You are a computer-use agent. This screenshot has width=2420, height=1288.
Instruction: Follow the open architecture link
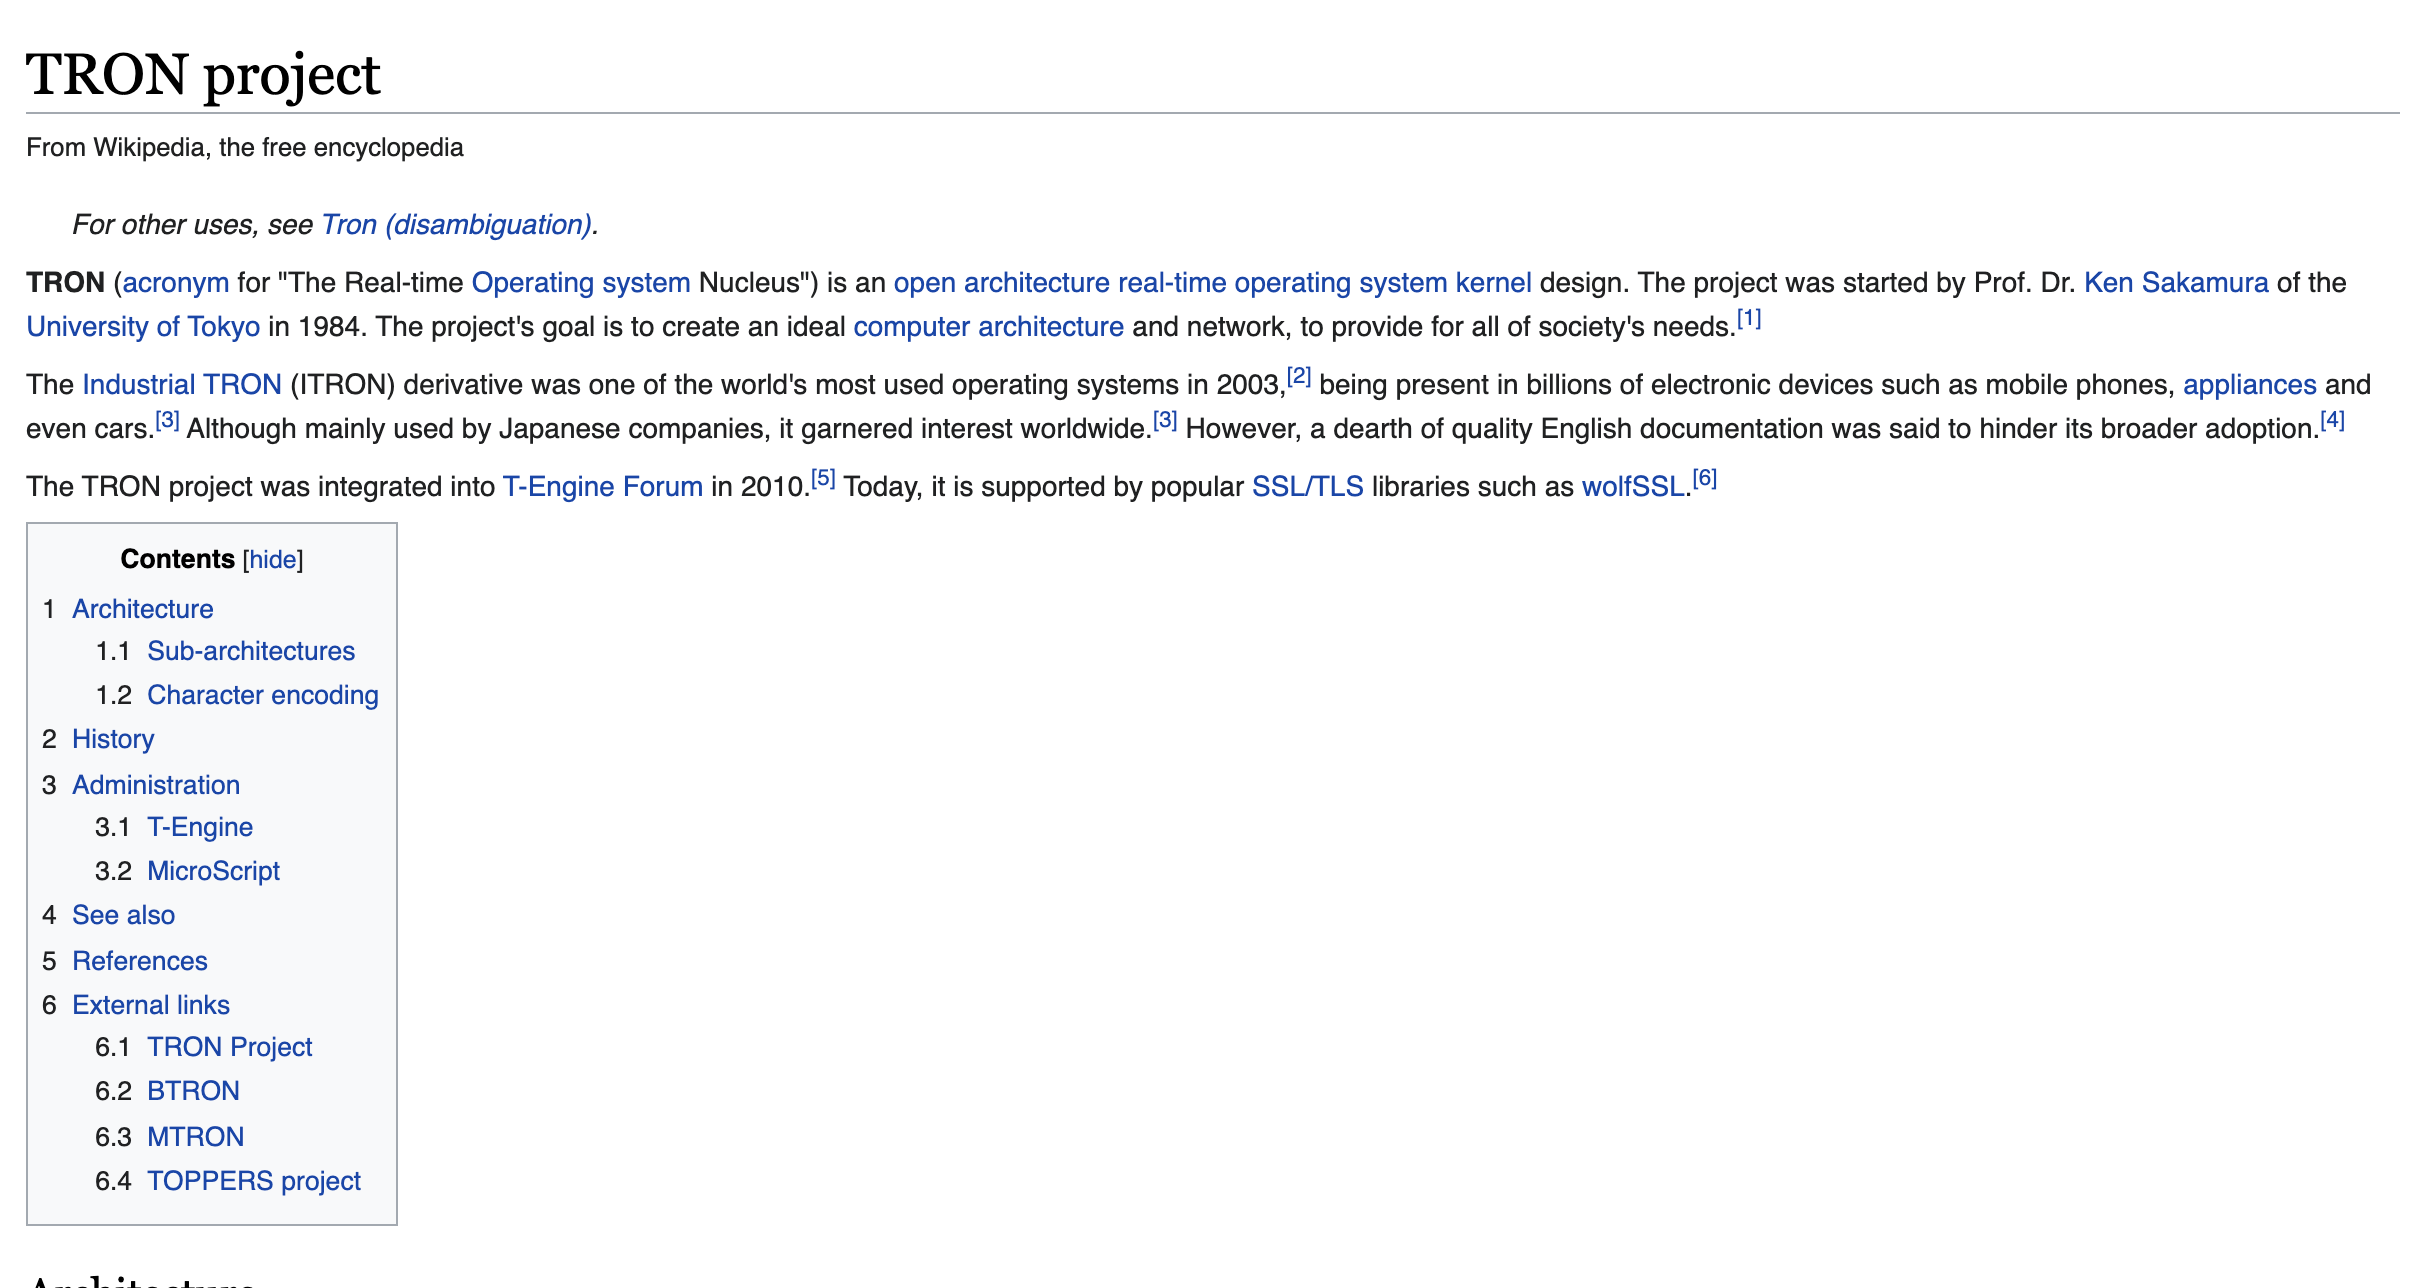[x=1001, y=283]
